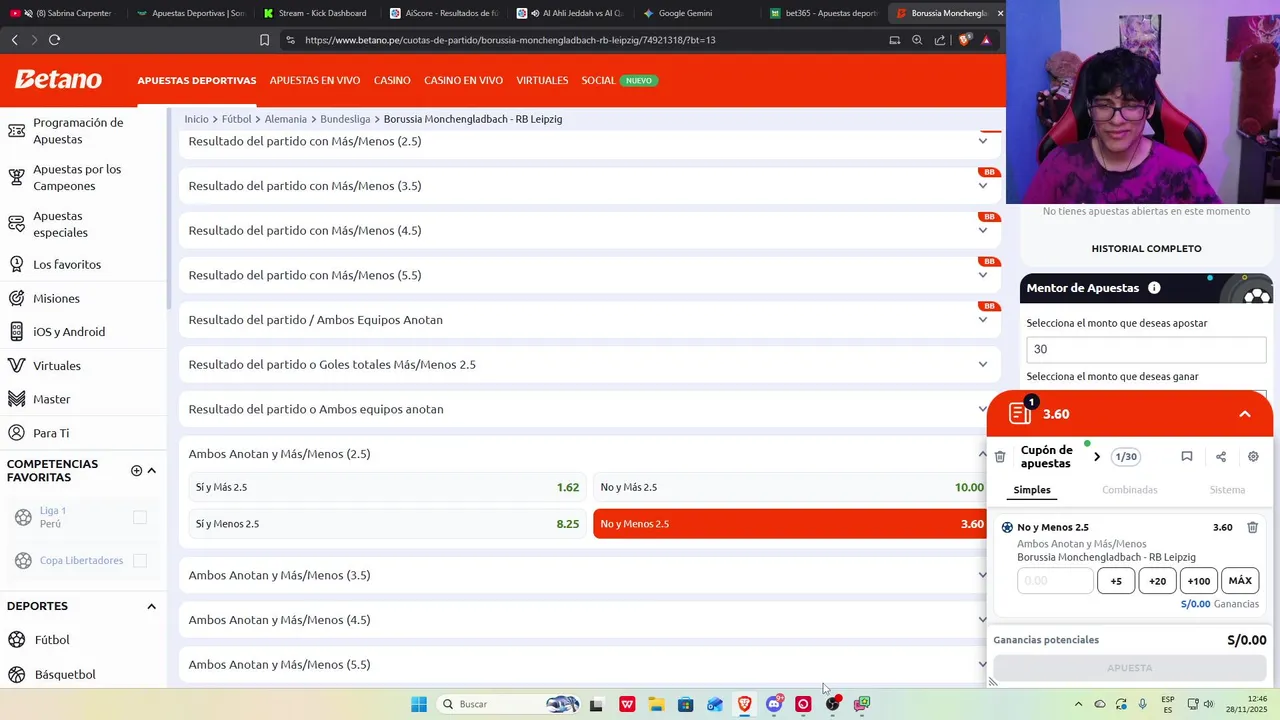Switch to the Sistema tab in the bet slip
The height and width of the screenshot is (720, 1280).
tap(1227, 490)
